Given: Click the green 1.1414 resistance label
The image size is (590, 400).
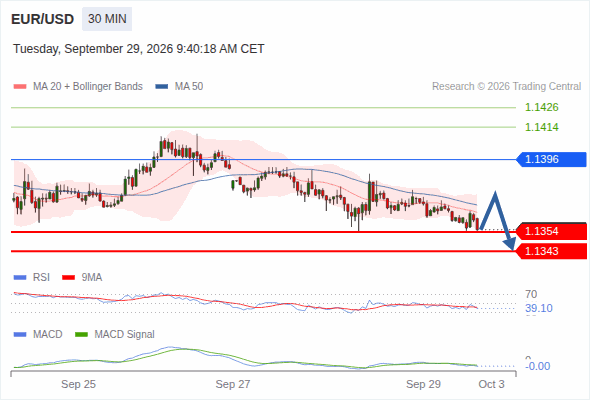Looking at the screenshot, I should point(541,127).
